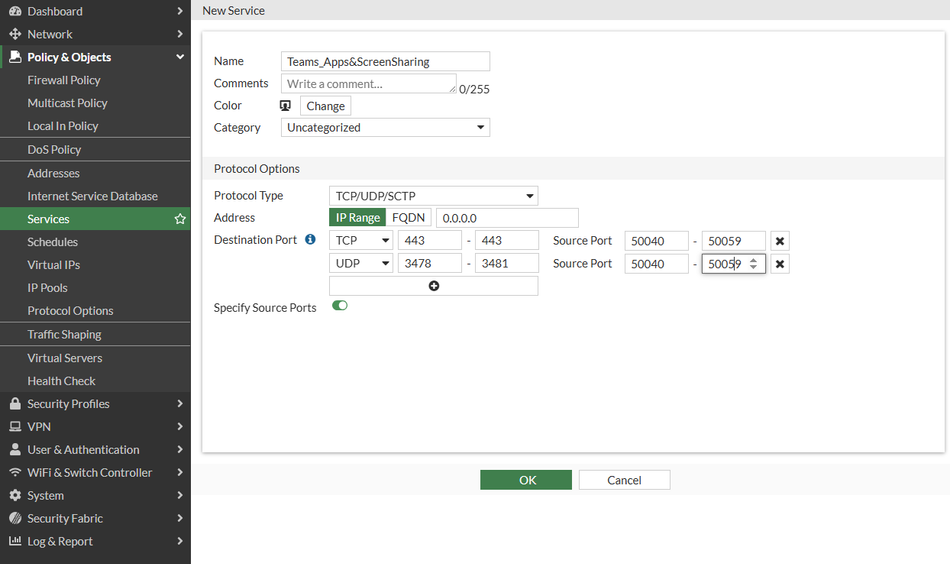The image size is (950, 564).
Task: Click the UDP source port stepper arrows
Action: pos(753,264)
